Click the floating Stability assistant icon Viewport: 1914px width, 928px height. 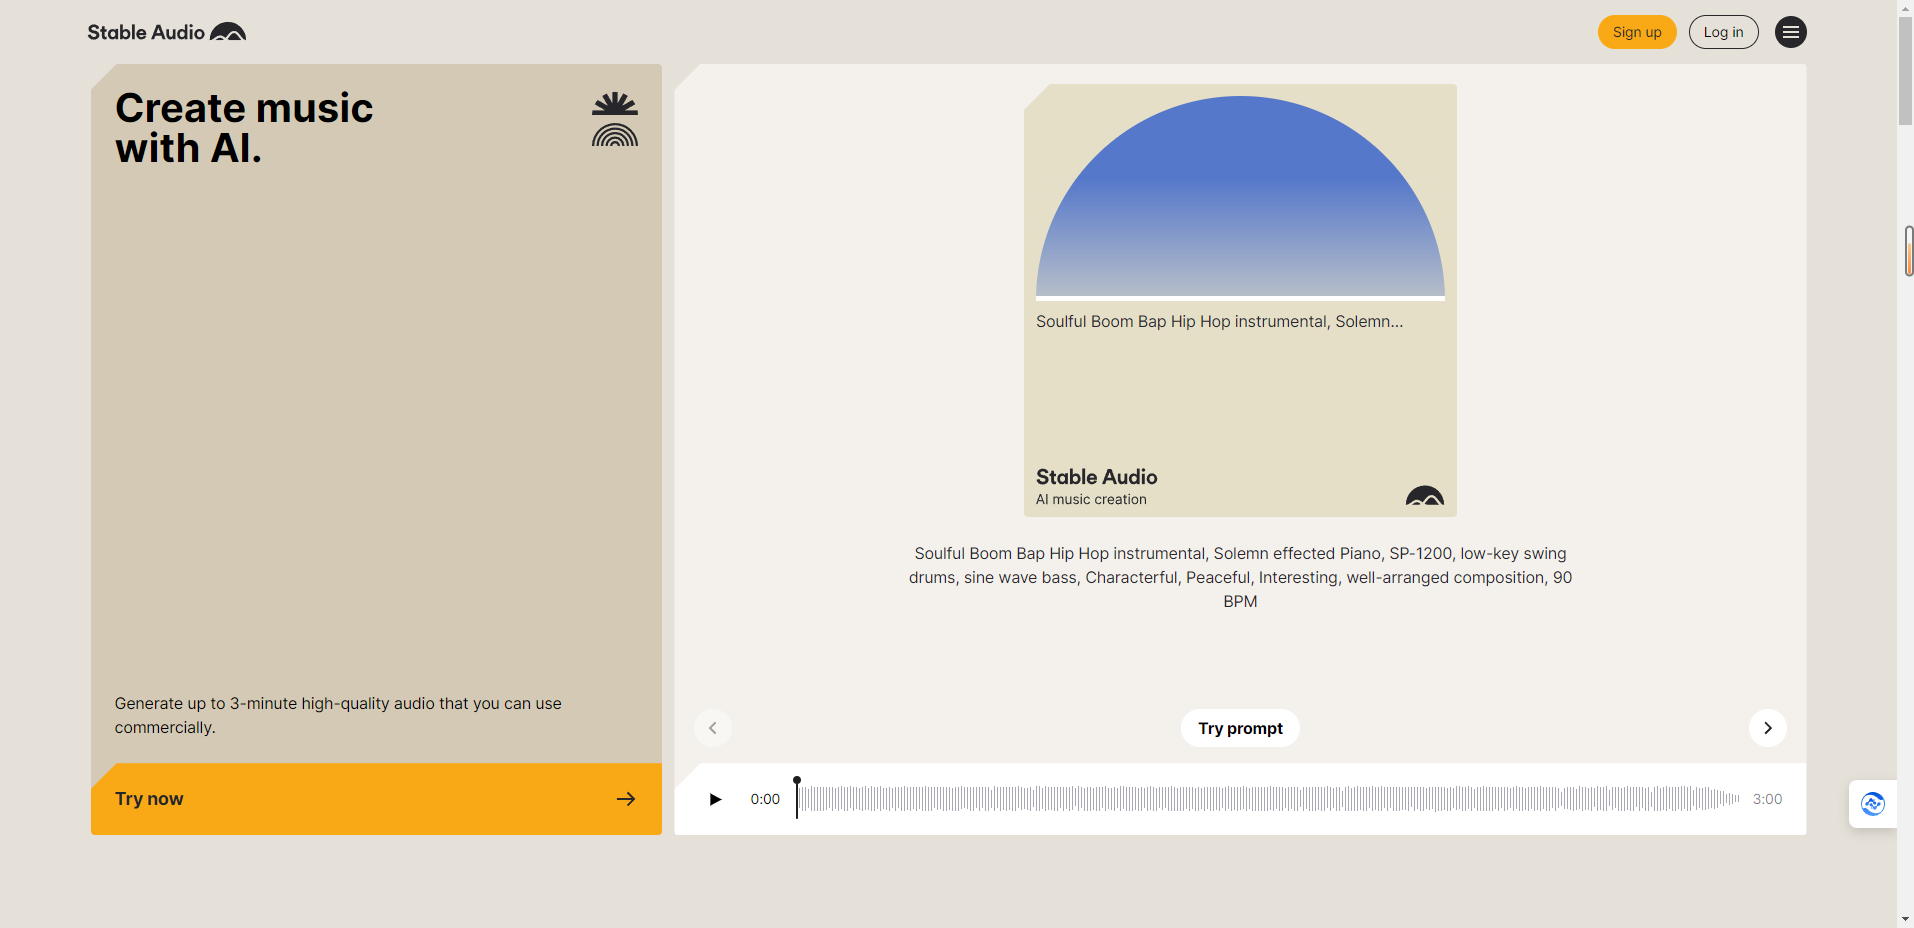[1872, 803]
